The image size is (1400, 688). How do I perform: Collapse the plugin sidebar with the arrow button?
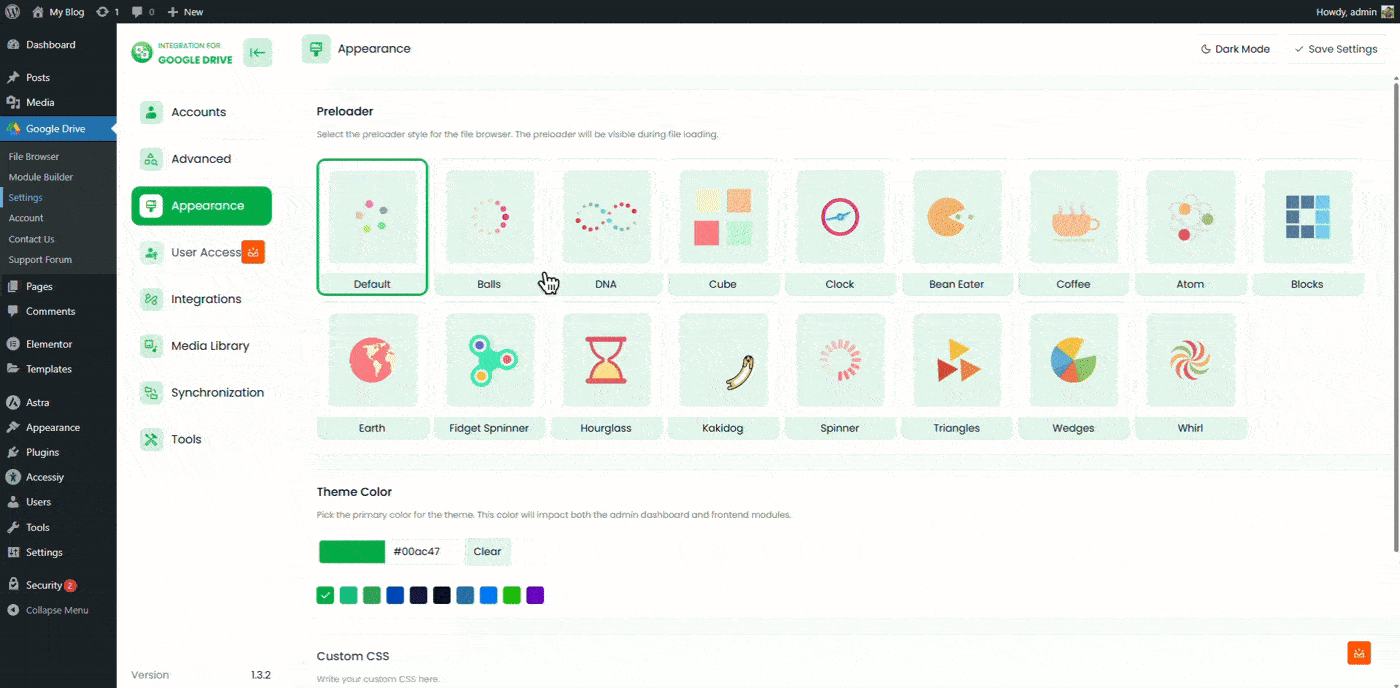[257, 51]
